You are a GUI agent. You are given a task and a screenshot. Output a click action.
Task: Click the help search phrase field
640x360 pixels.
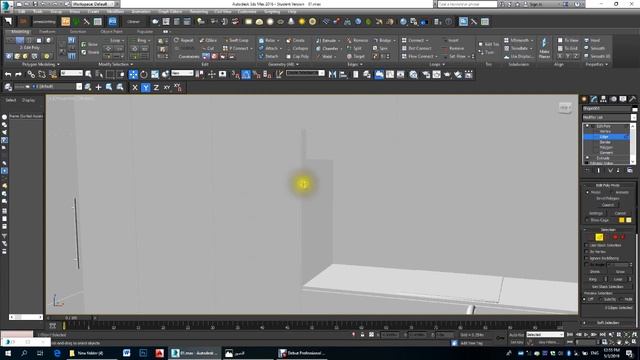467,4
